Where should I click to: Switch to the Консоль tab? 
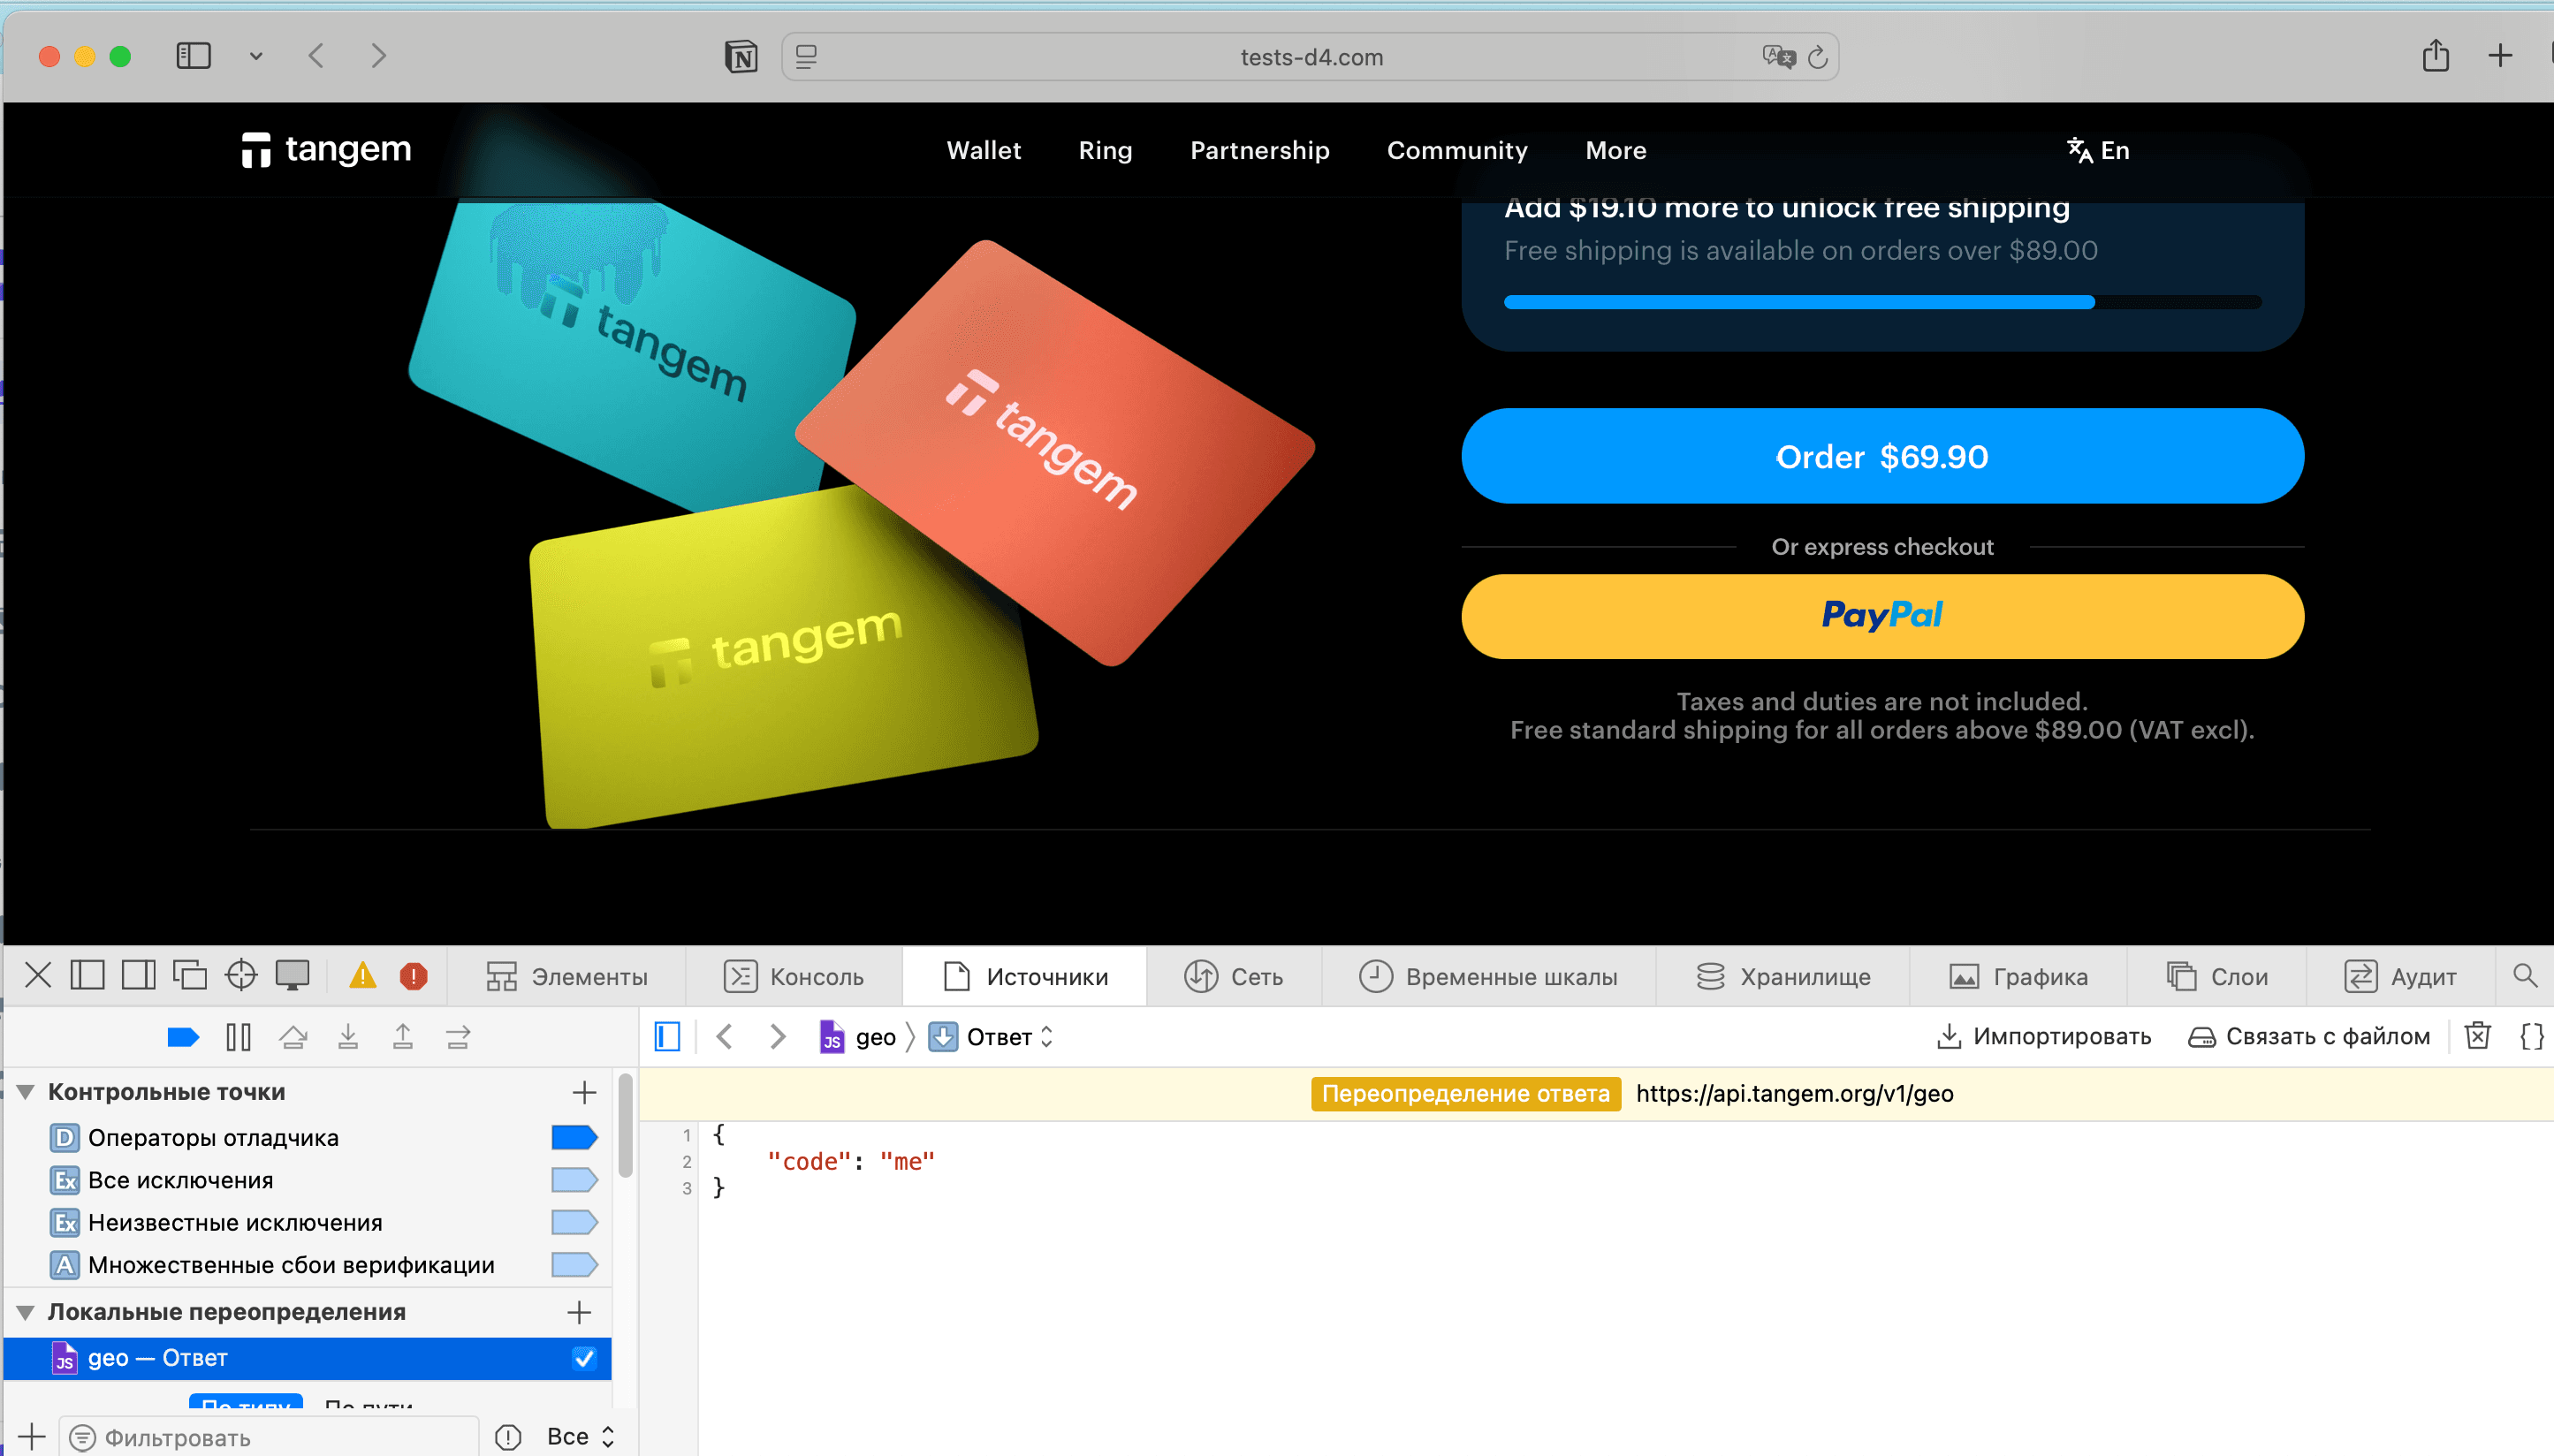pos(795,976)
